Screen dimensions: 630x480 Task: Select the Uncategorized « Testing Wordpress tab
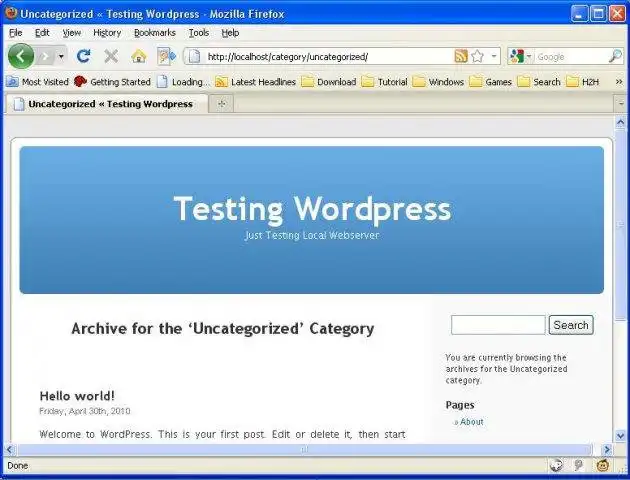(107, 104)
